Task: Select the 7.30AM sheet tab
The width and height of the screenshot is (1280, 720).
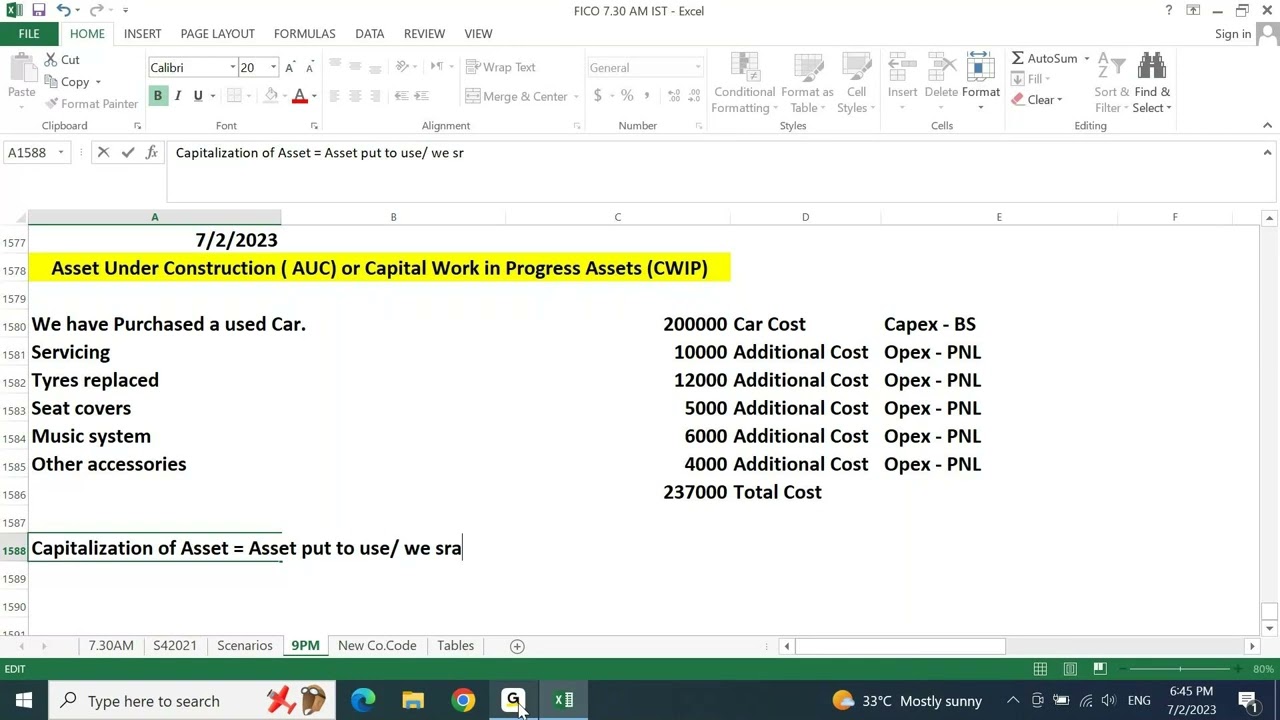Action: tap(111, 646)
